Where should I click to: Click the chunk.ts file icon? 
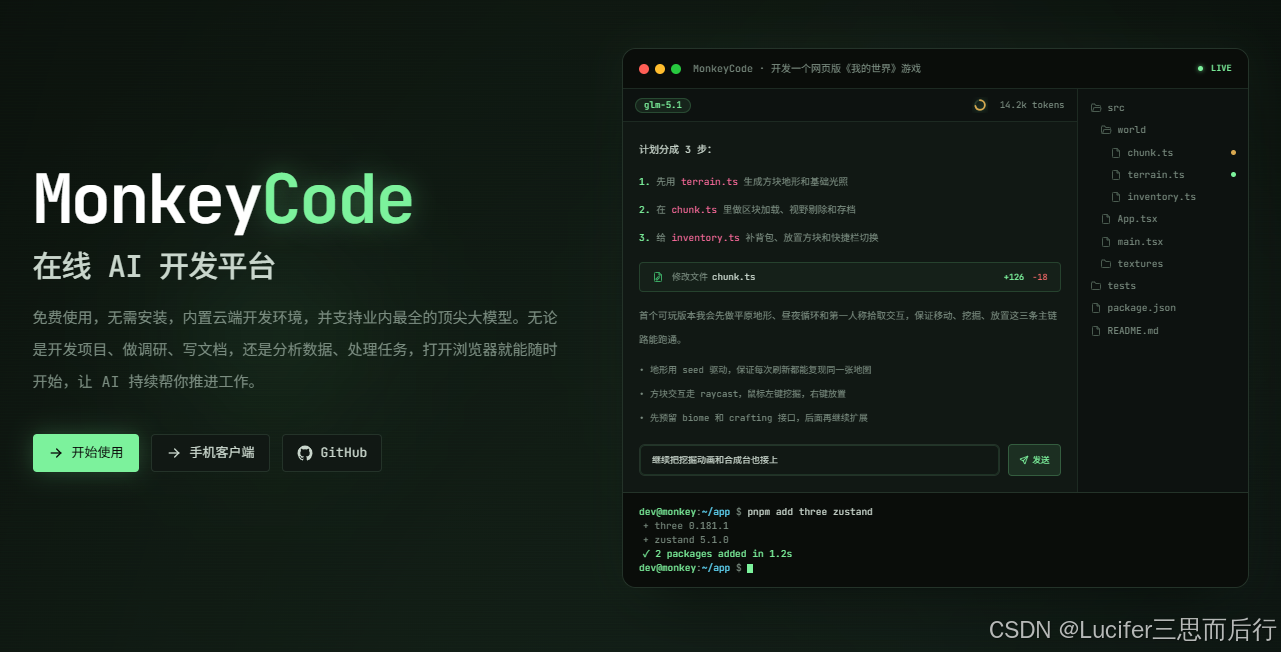click(1116, 153)
